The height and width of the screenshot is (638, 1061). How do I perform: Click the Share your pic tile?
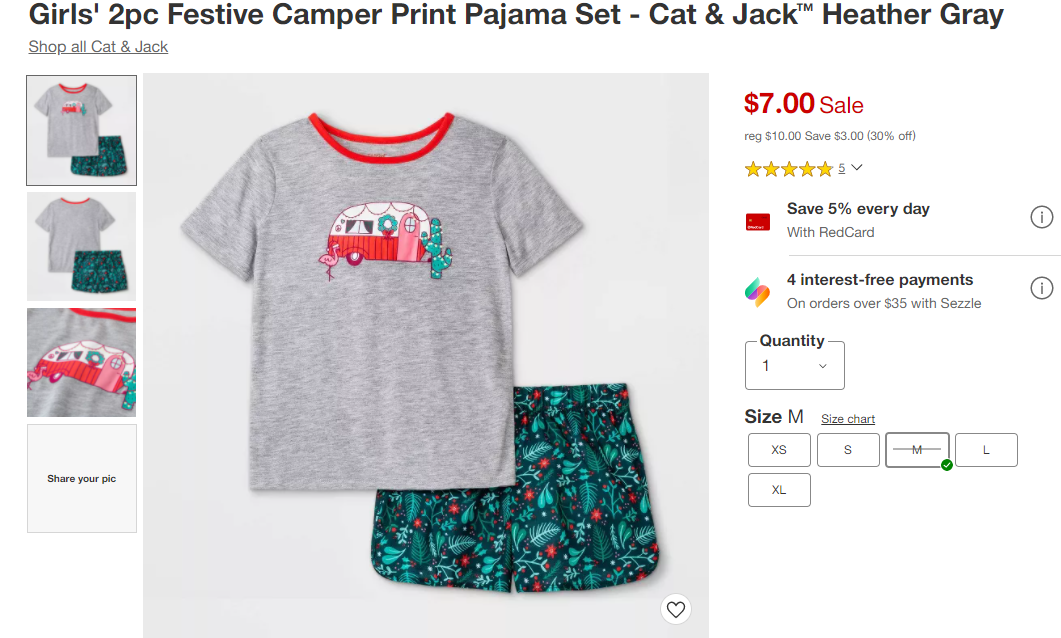pyautogui.click(x=82, y=478)
